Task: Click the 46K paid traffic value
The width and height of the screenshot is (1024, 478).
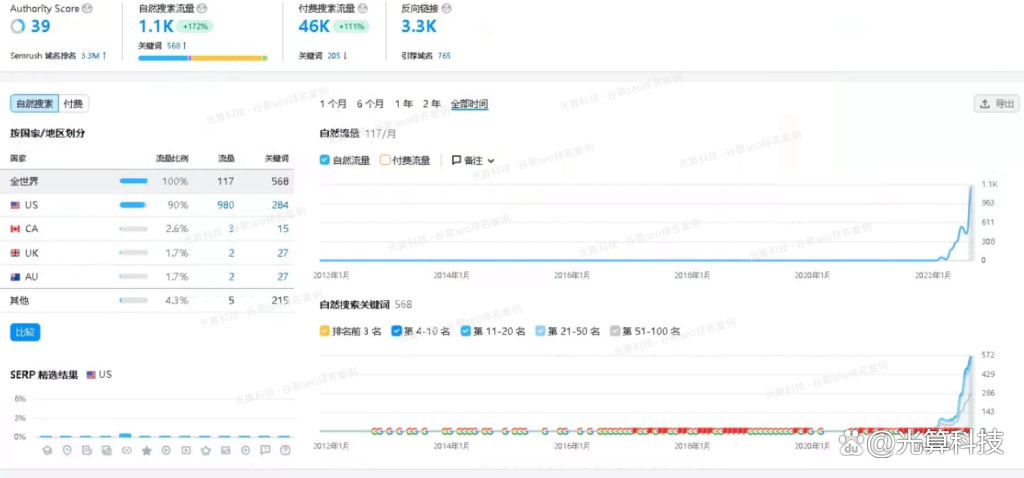Action: click(314, 27)
